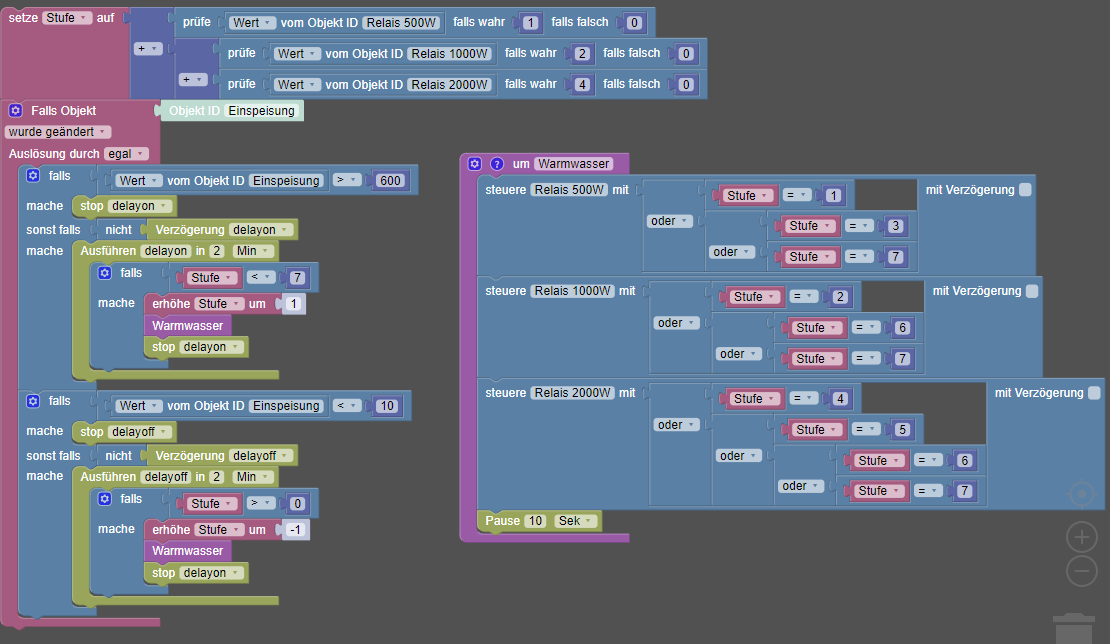This screenshot has height=644, width=1110.
Task: Center the workspace with the crosshair icon
Action: 1082,493
